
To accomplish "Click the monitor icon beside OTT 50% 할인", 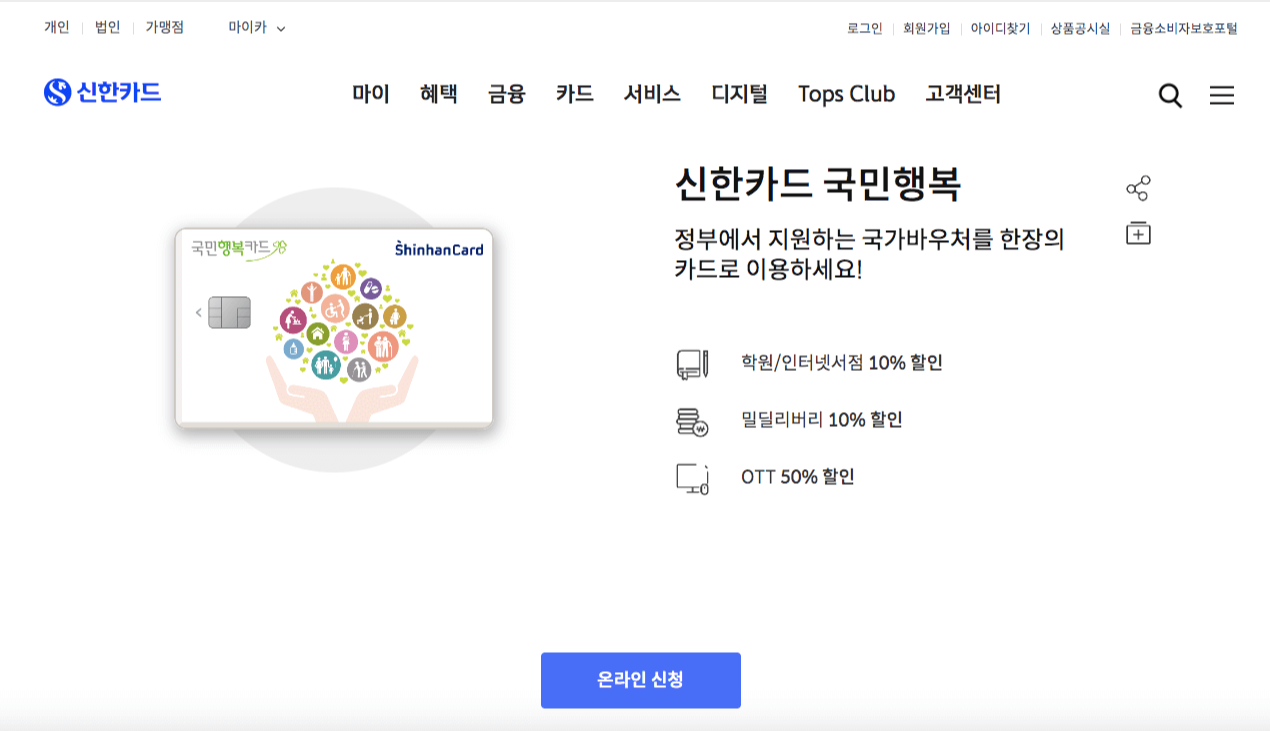I will [694, 477].
